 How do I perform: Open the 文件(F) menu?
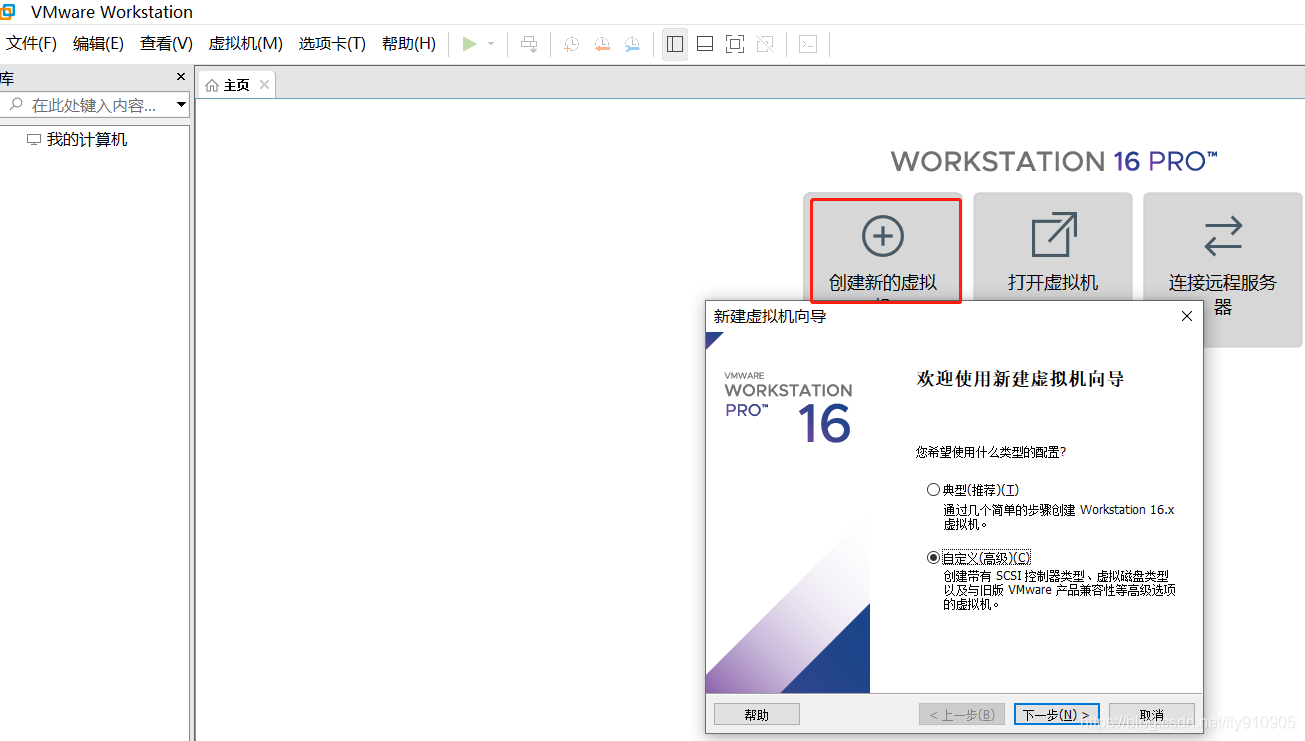coord(32,44)
